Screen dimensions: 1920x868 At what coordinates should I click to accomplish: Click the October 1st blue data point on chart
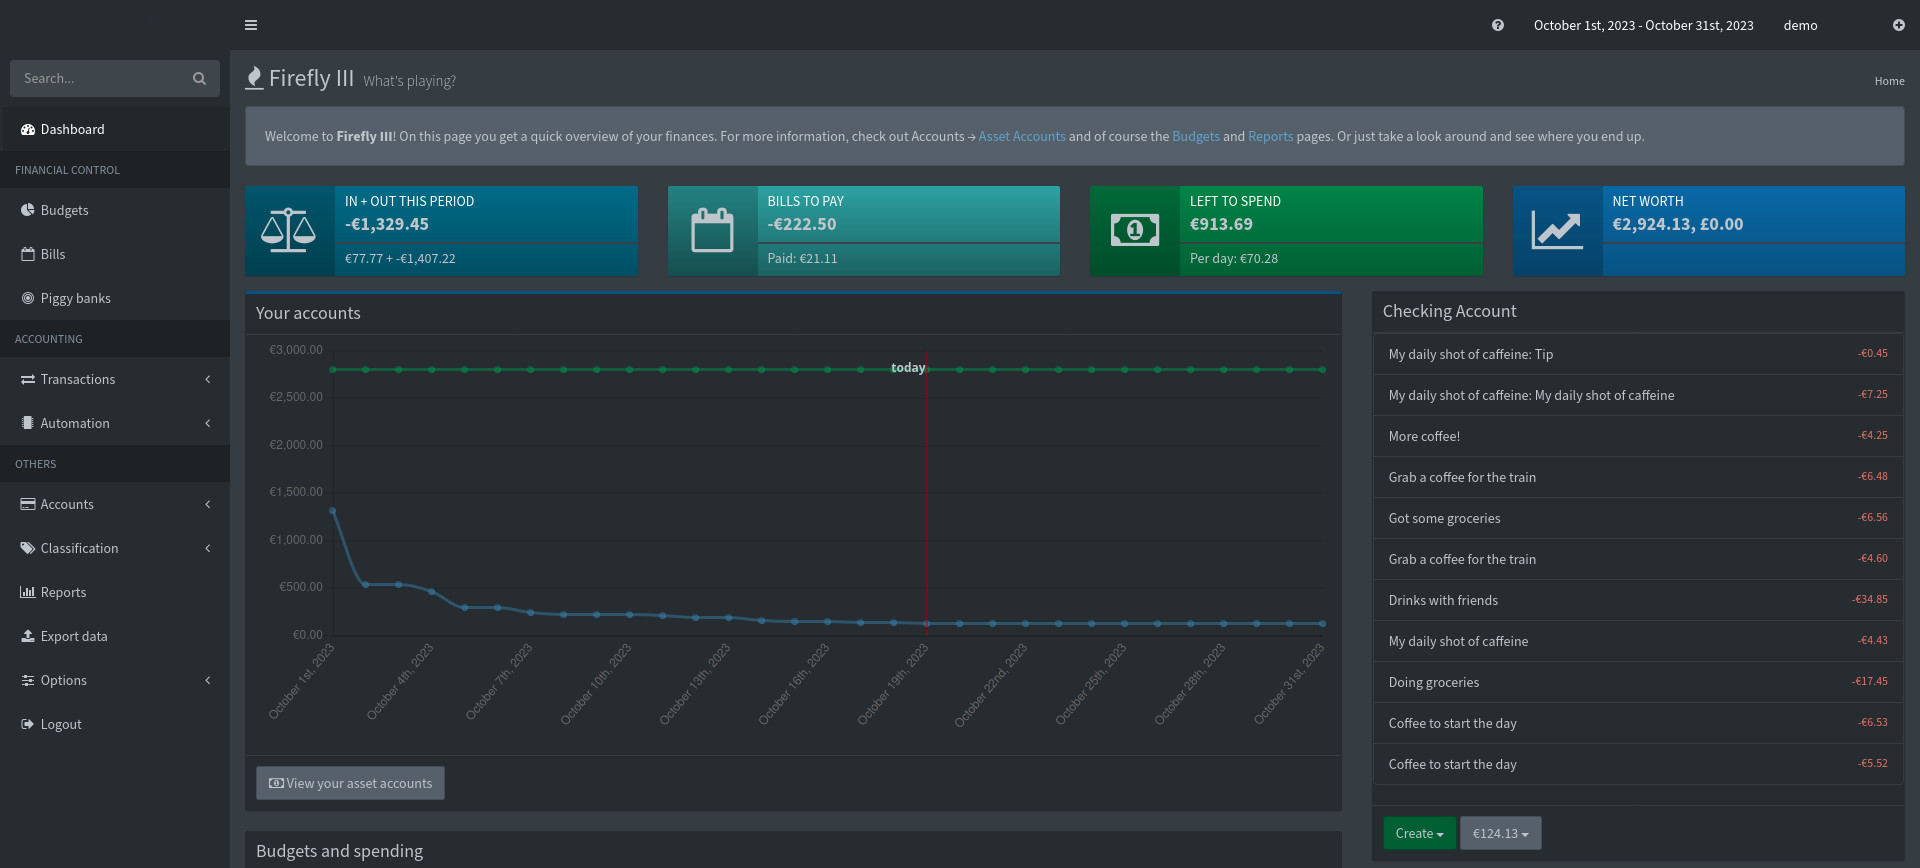333,510
